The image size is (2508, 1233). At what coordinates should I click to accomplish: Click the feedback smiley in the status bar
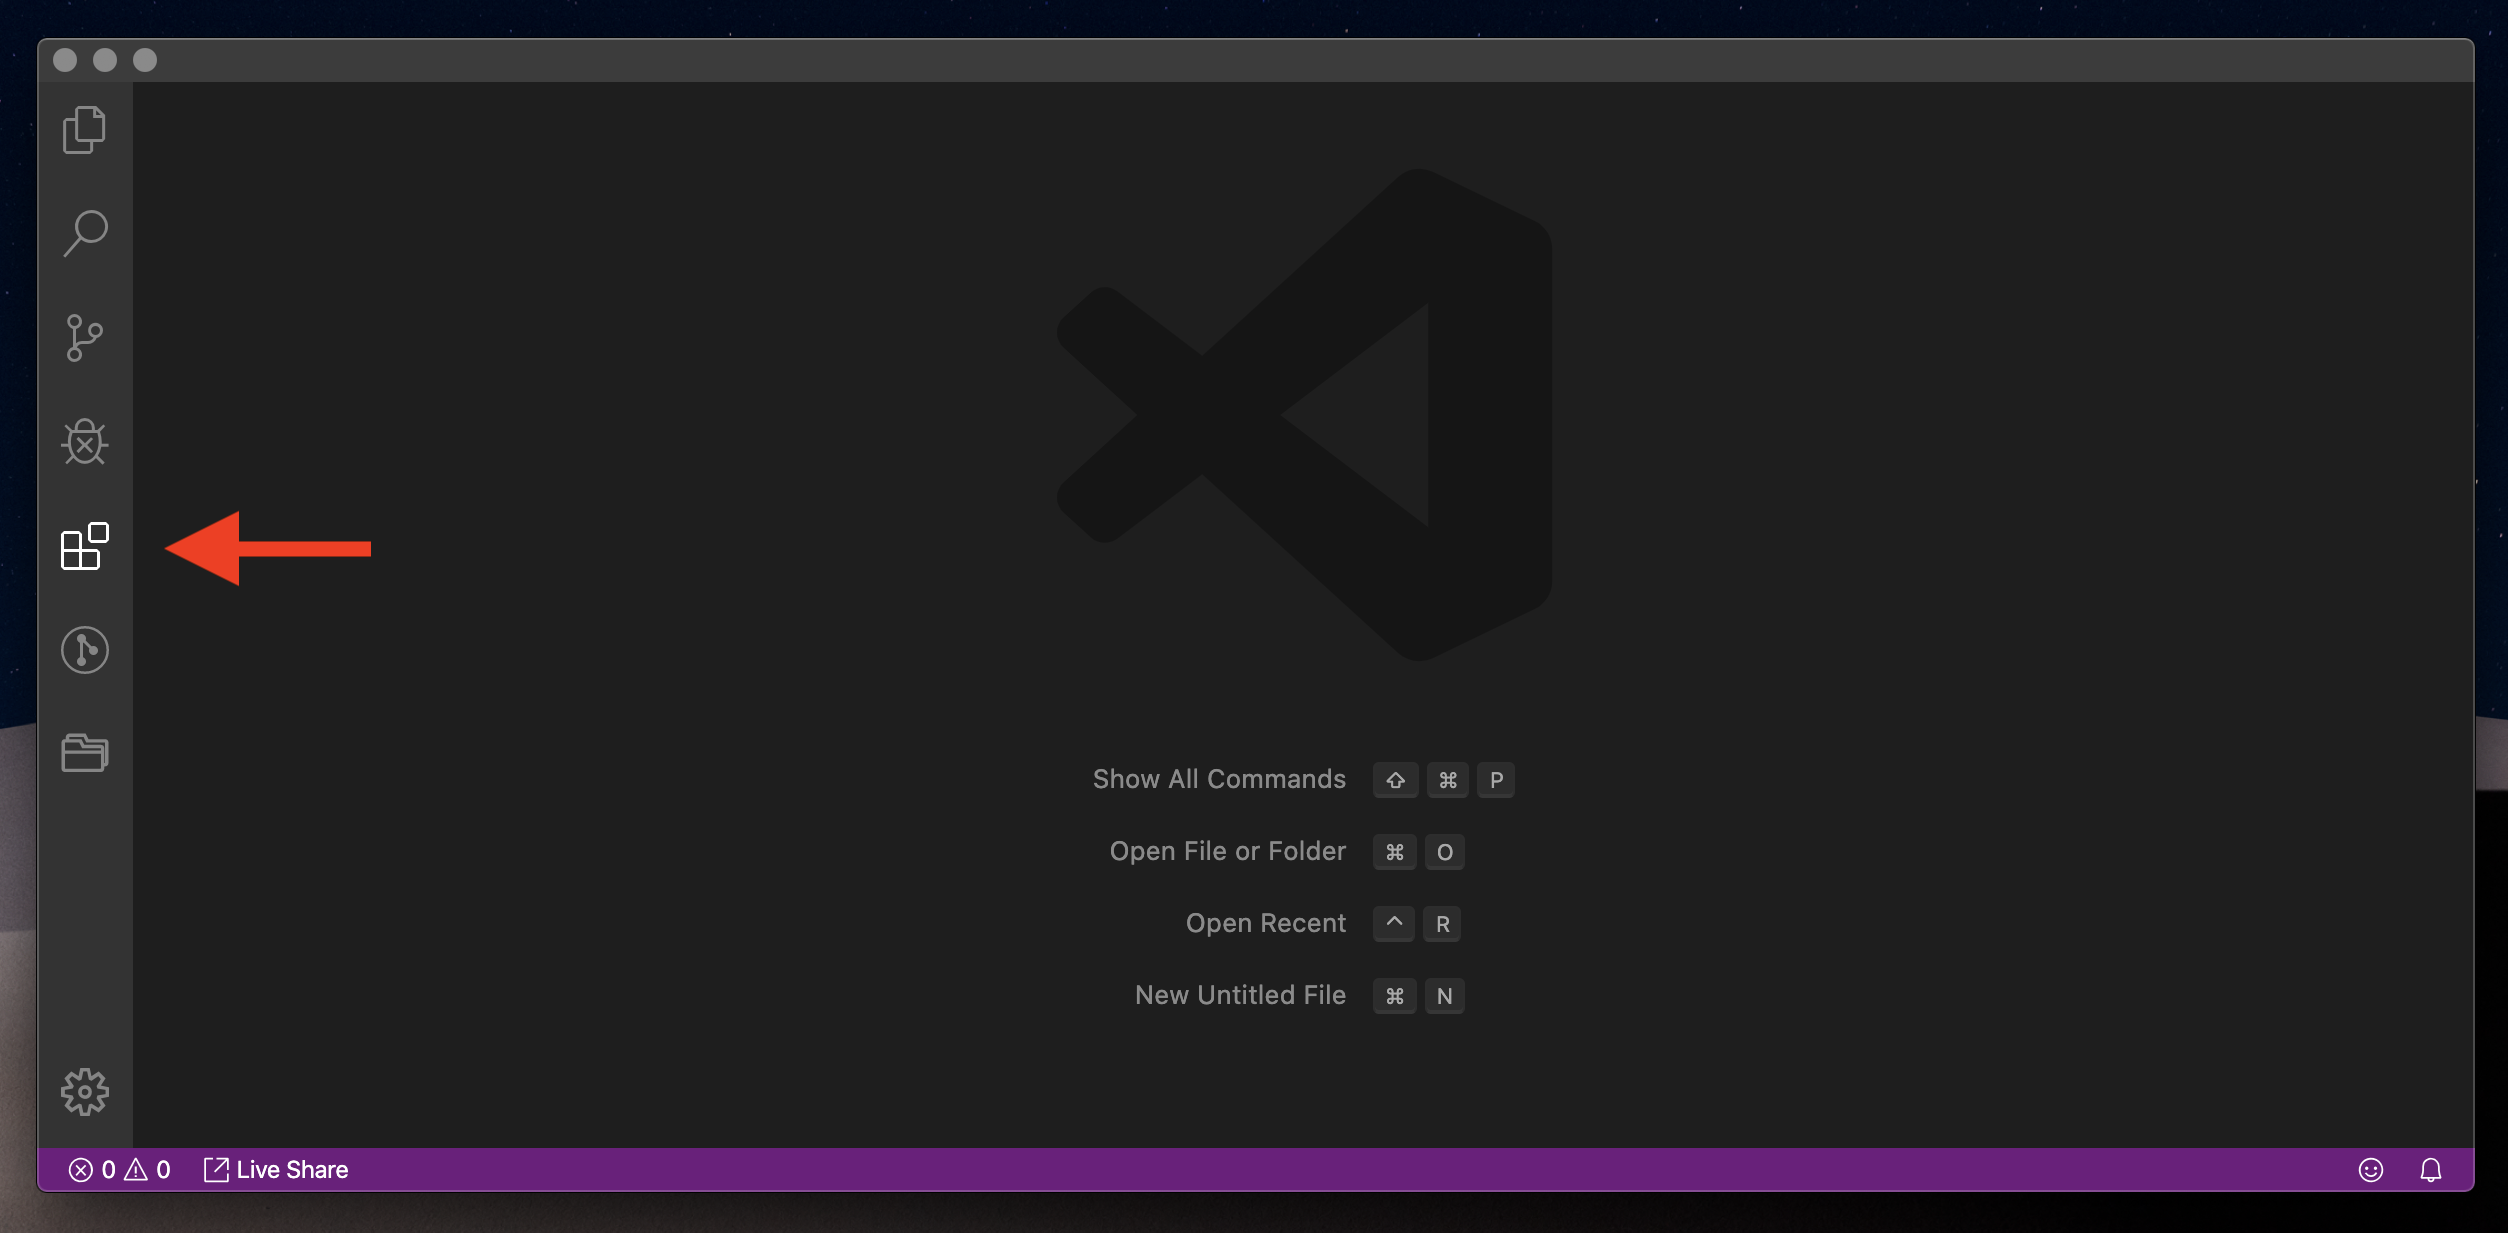[x=2371, y=1169]
